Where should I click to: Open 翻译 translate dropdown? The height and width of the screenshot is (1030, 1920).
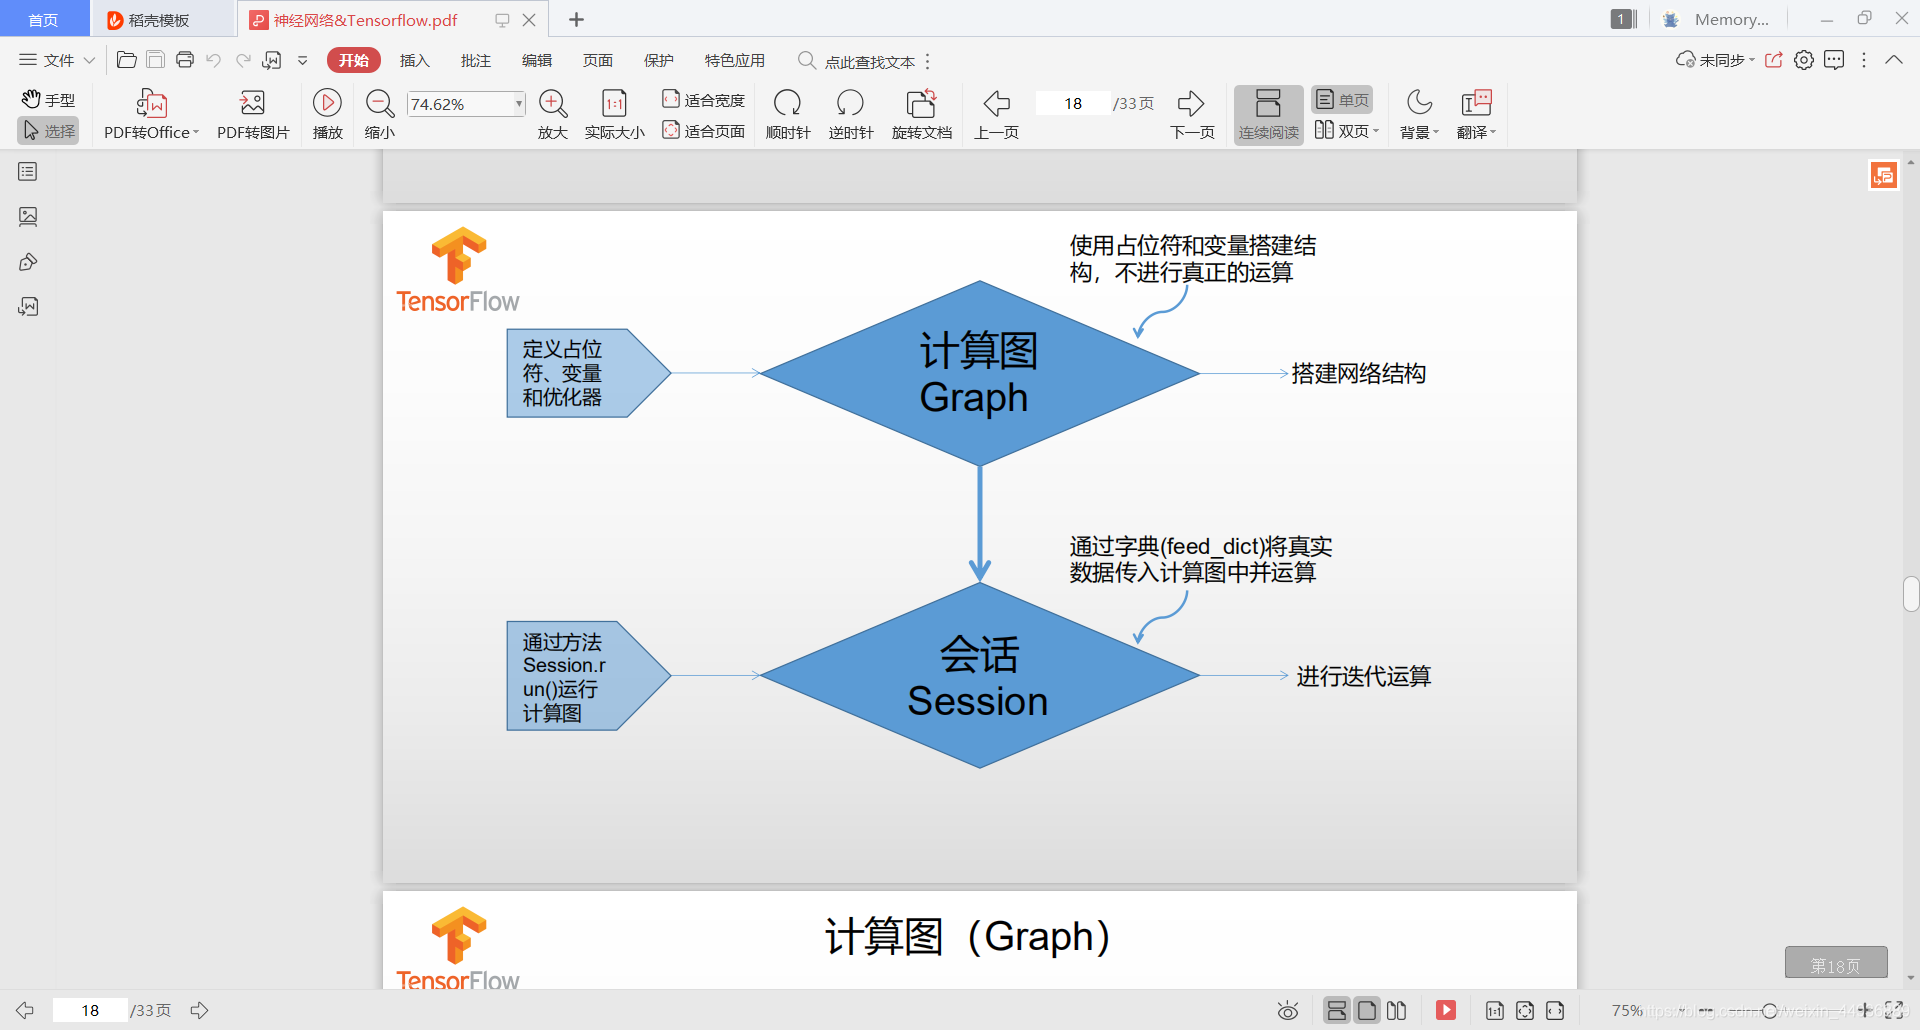tap(1476, 115)
